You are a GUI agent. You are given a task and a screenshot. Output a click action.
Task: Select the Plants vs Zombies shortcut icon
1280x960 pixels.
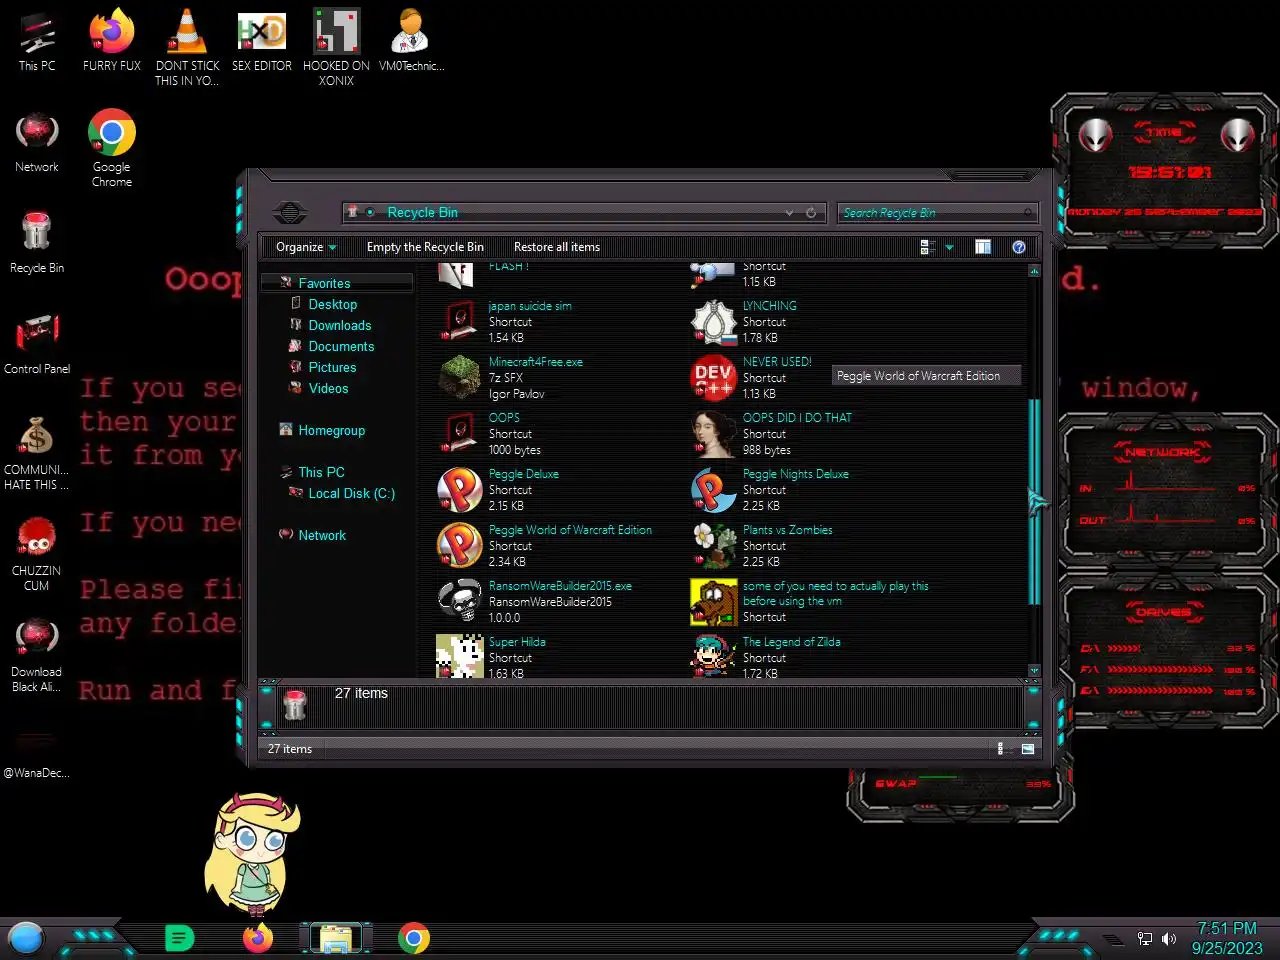tap(714, 545)
